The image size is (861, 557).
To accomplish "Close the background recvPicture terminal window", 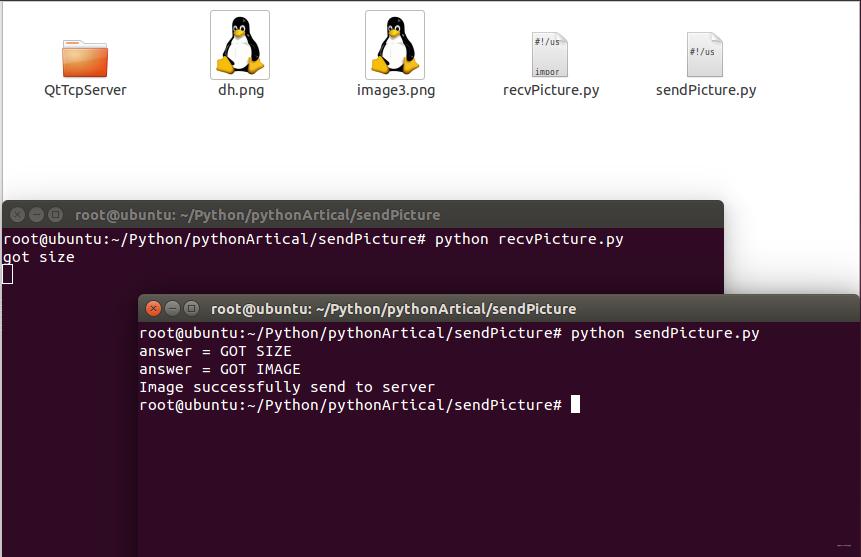I will pos(18,215).
